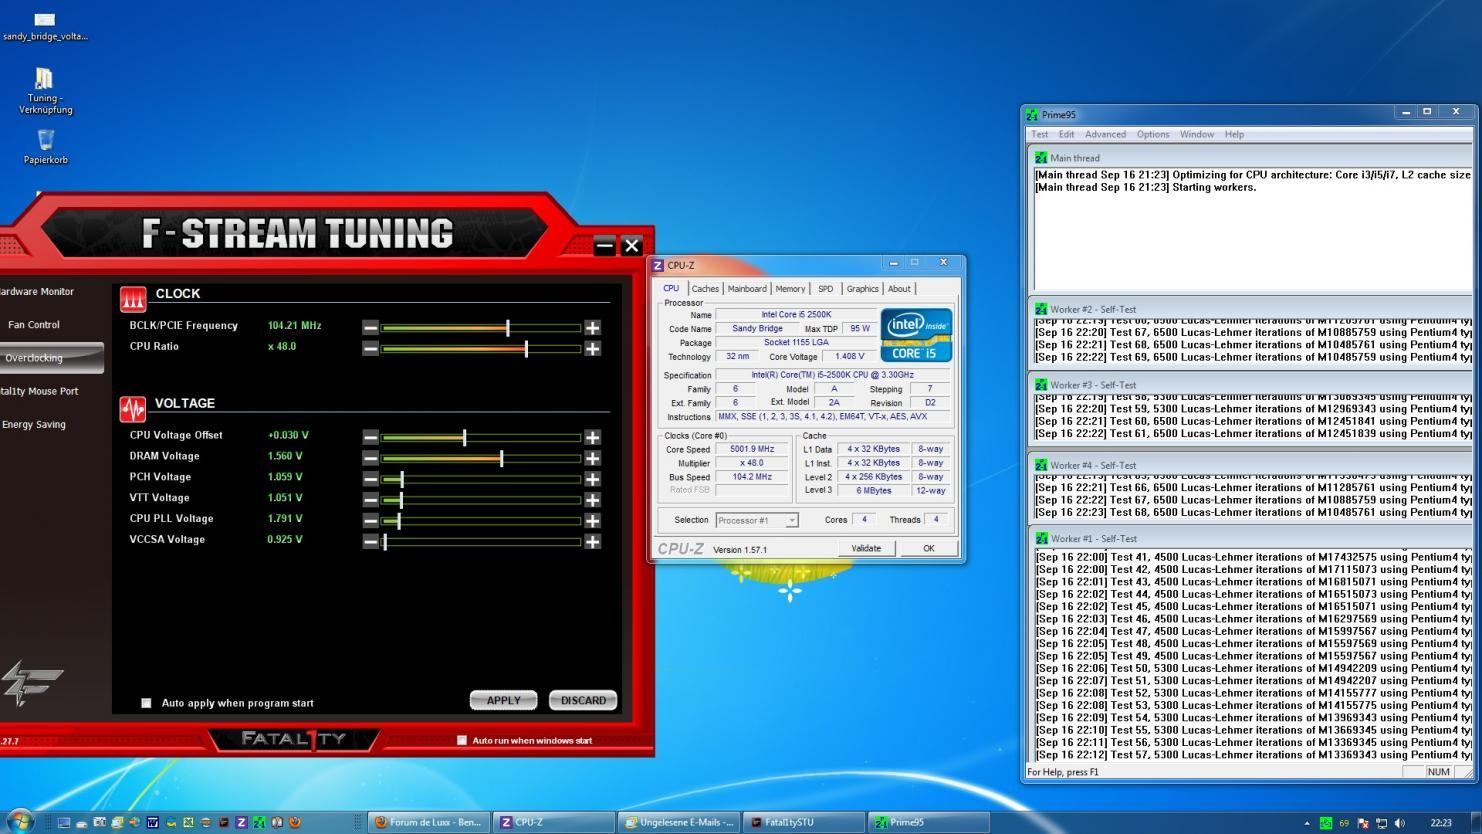Switch to the CPU-Z Graphics tab
This screenshot has height=834, width=1482.
coord(862,289)
